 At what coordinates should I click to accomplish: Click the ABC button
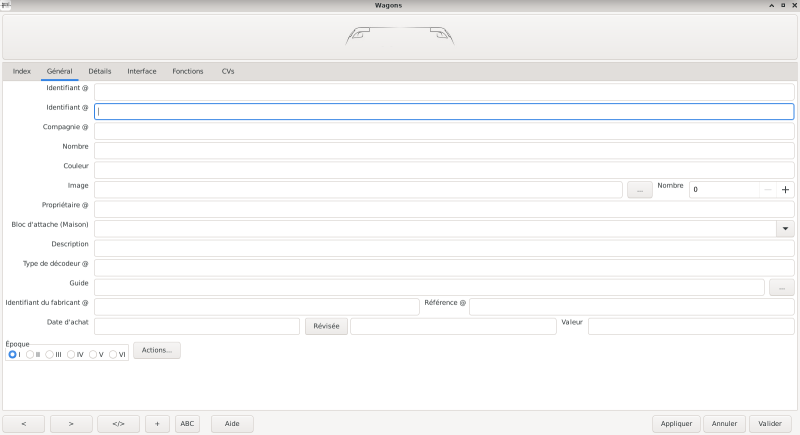tap(187, 423)
